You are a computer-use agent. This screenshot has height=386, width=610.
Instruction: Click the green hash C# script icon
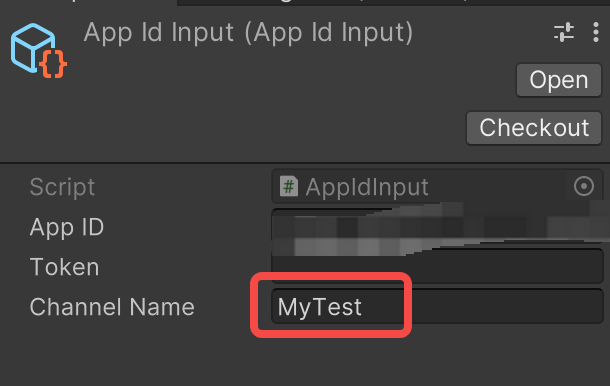pos(289,187)
